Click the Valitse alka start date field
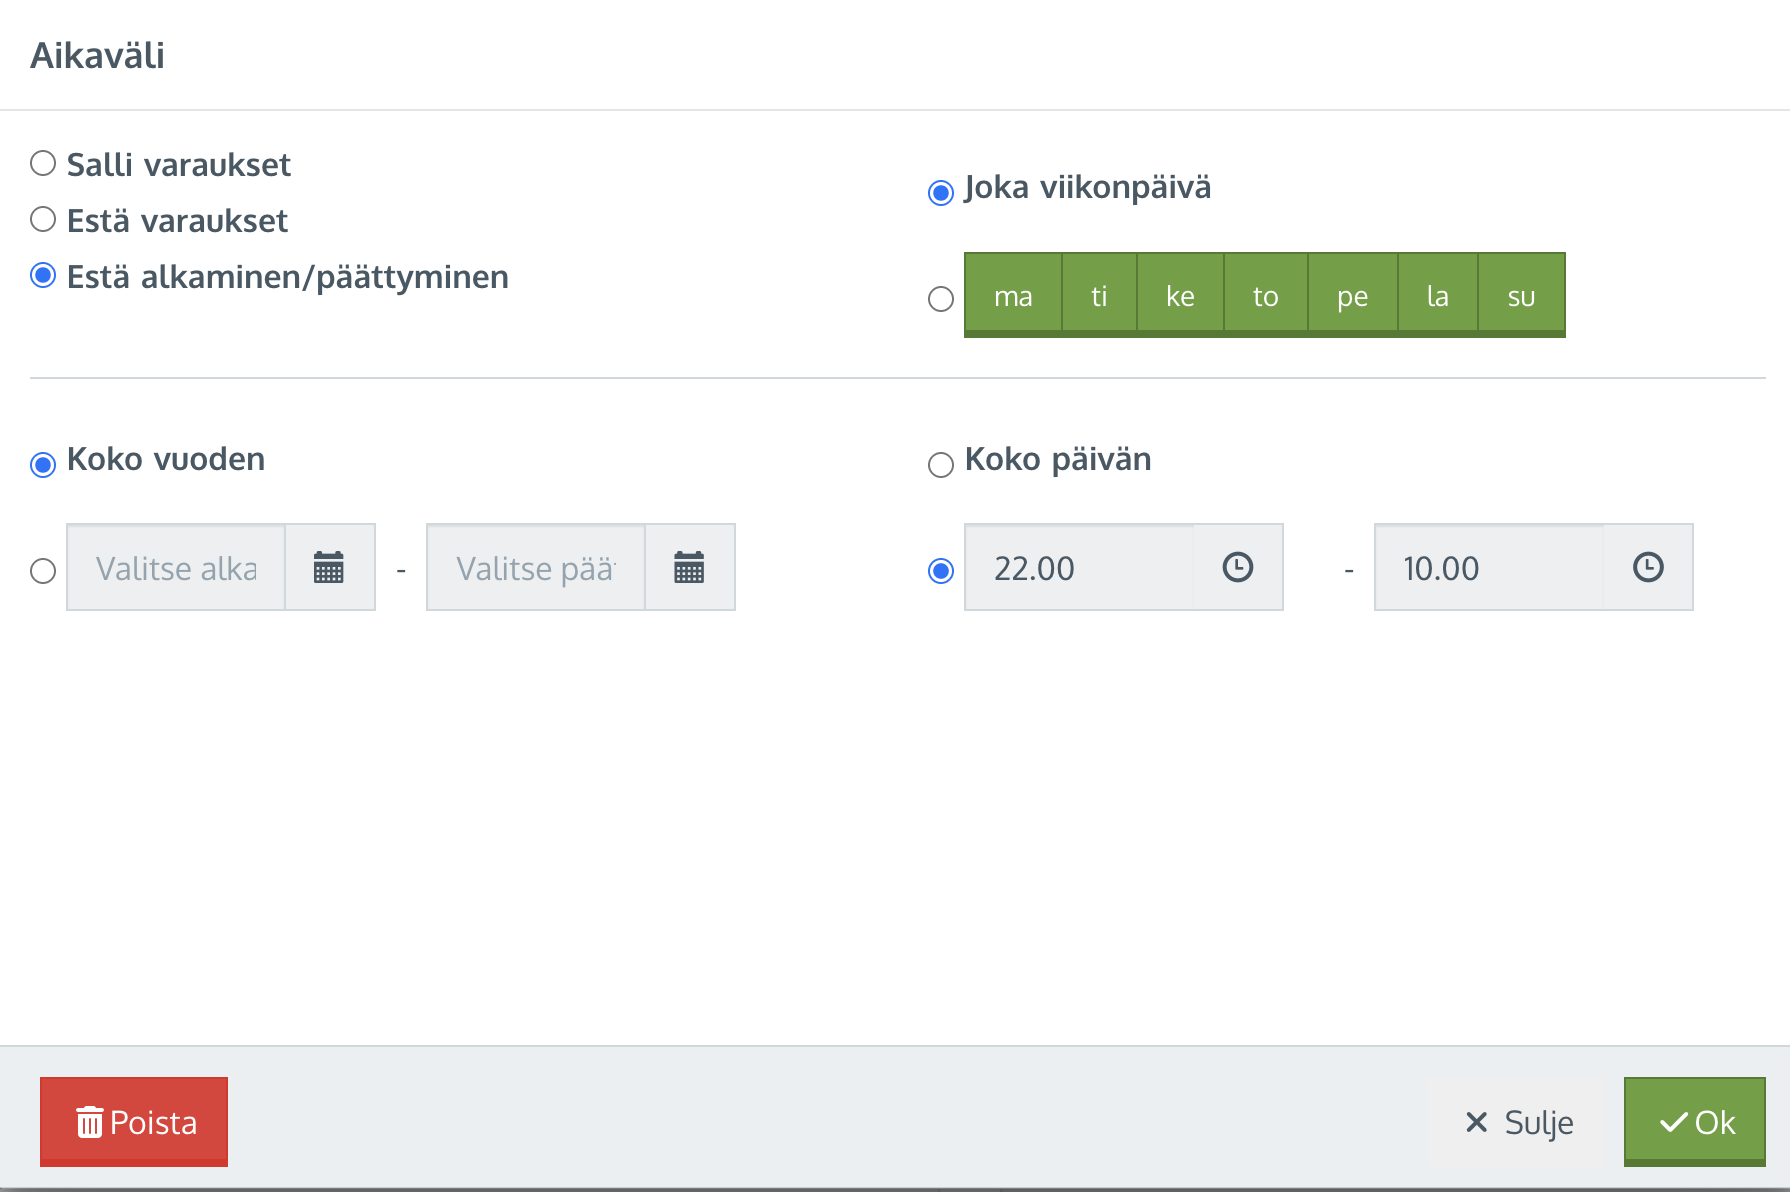Image resolution: width=1790 pixels, height=1192 pixels. click(176, 567)
